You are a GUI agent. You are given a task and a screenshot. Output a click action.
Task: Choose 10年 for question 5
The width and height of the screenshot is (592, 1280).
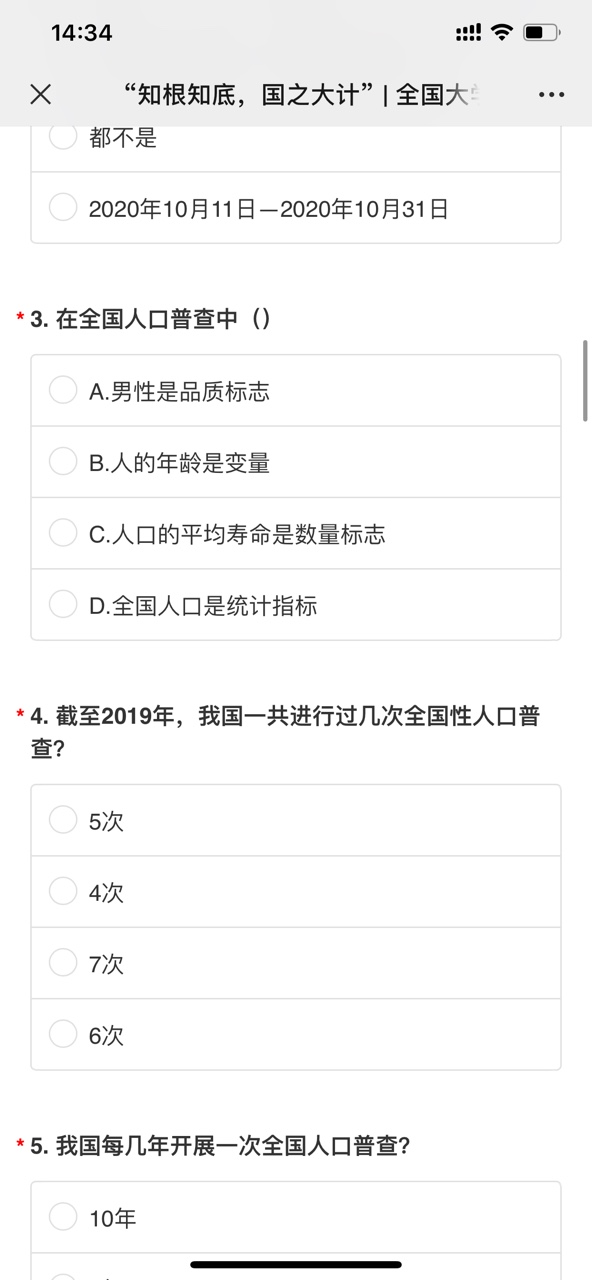pyautogui.click(x=296, y=1217)
